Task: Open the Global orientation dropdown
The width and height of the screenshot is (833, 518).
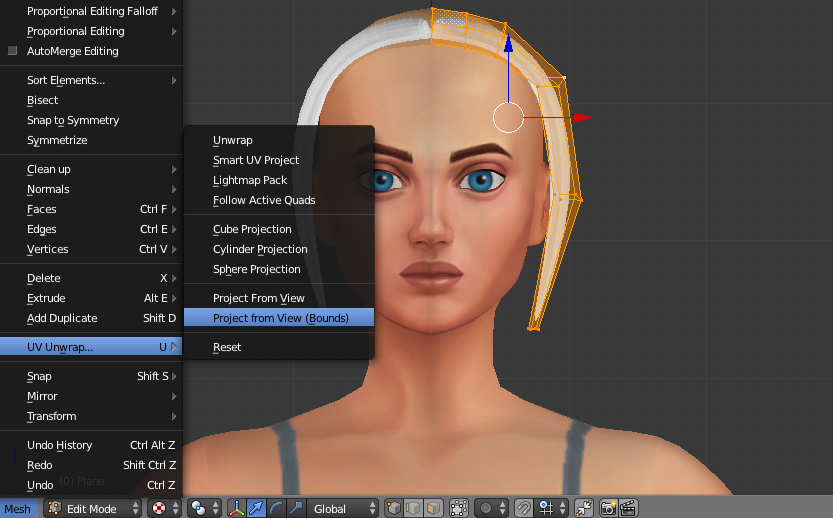Action: [342, 508]
